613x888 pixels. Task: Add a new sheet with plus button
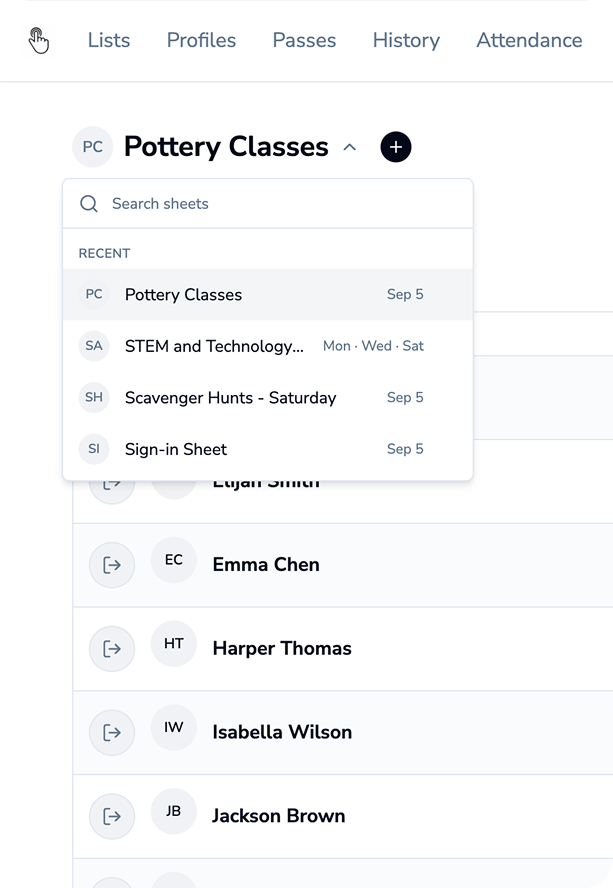click(x=395, y=147)
